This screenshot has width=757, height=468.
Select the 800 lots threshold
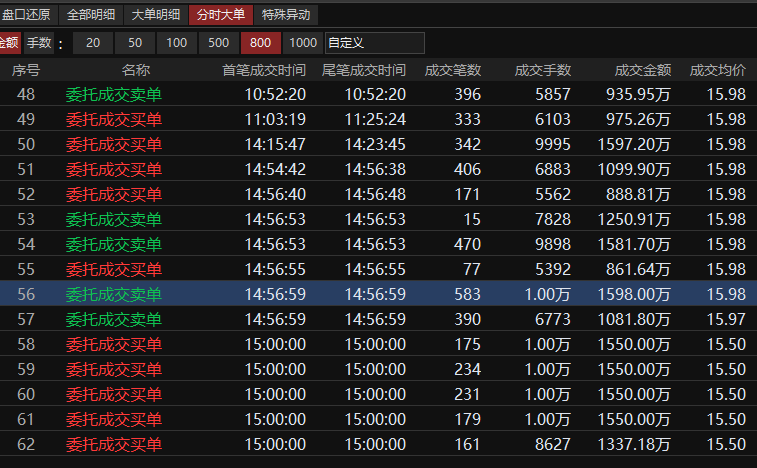pyautogui.click(x=261, y=43)
